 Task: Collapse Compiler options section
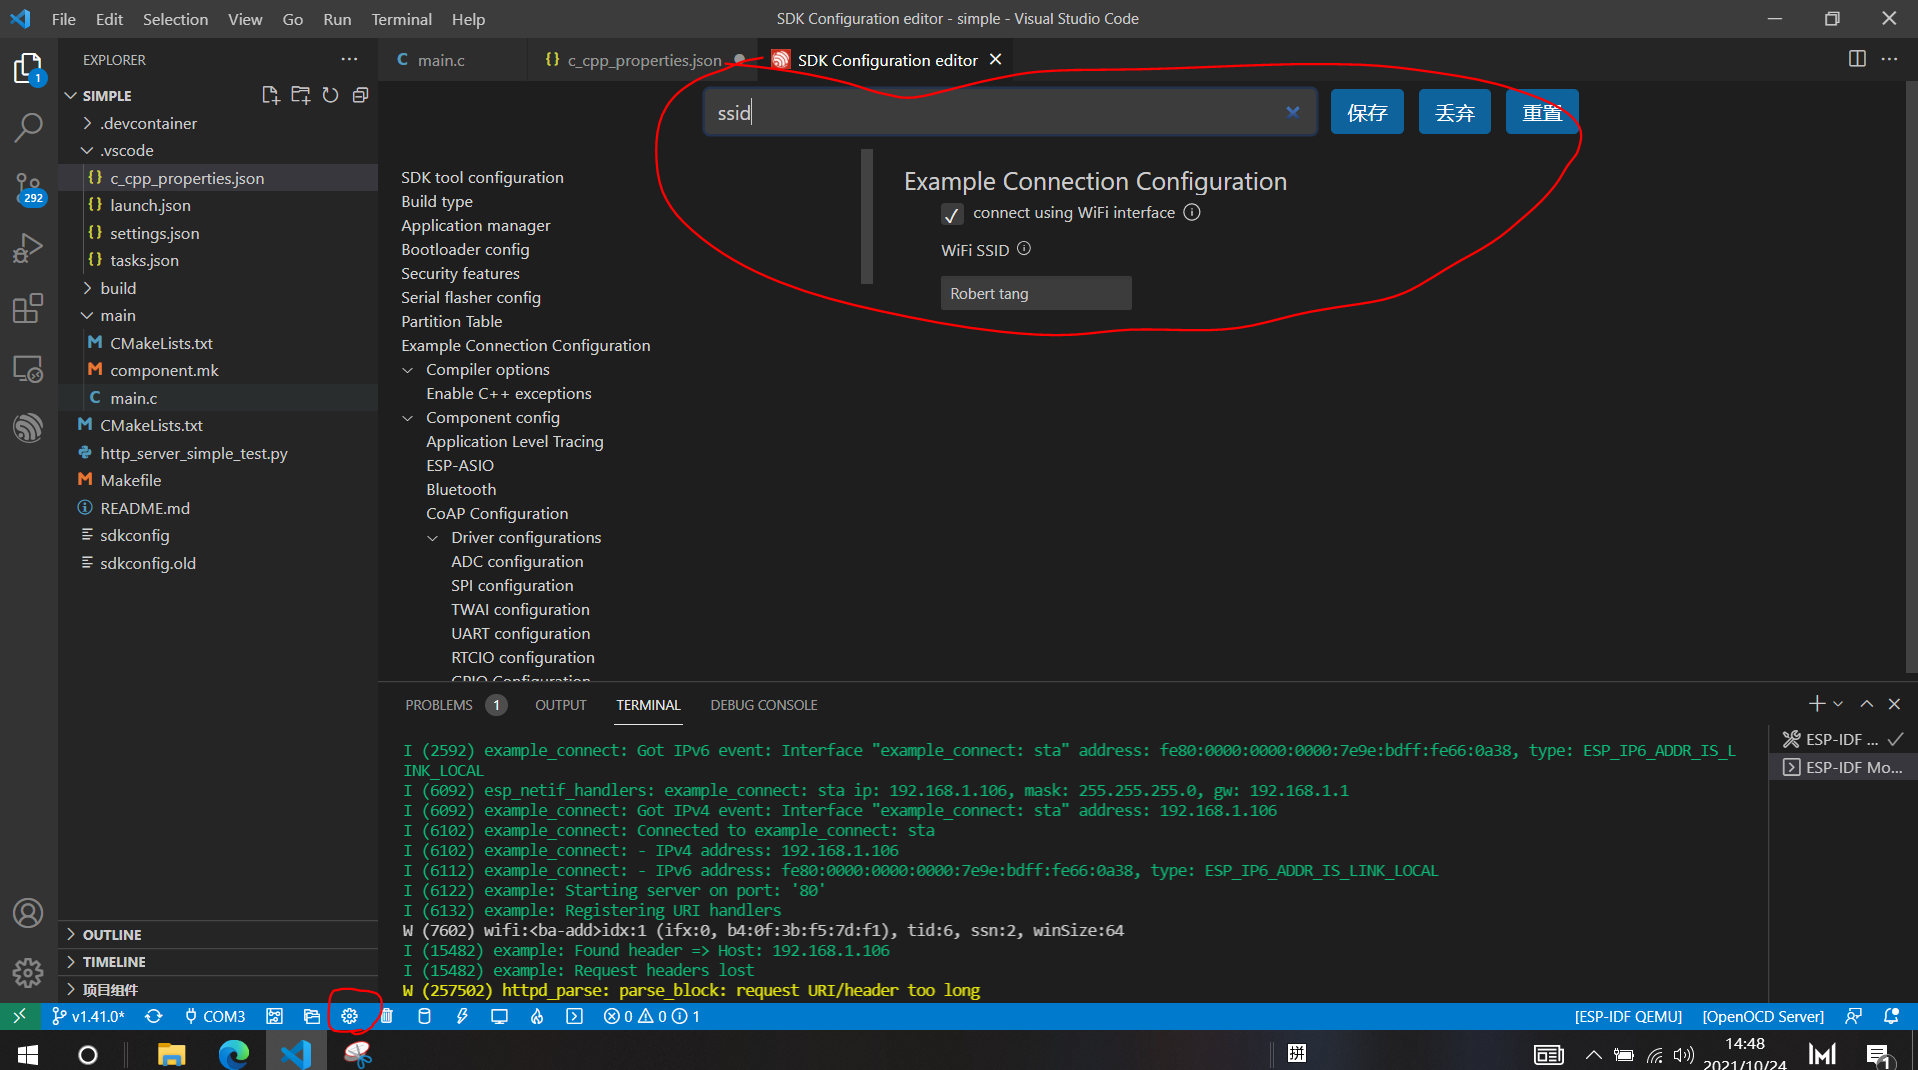[x=408, y=370]
